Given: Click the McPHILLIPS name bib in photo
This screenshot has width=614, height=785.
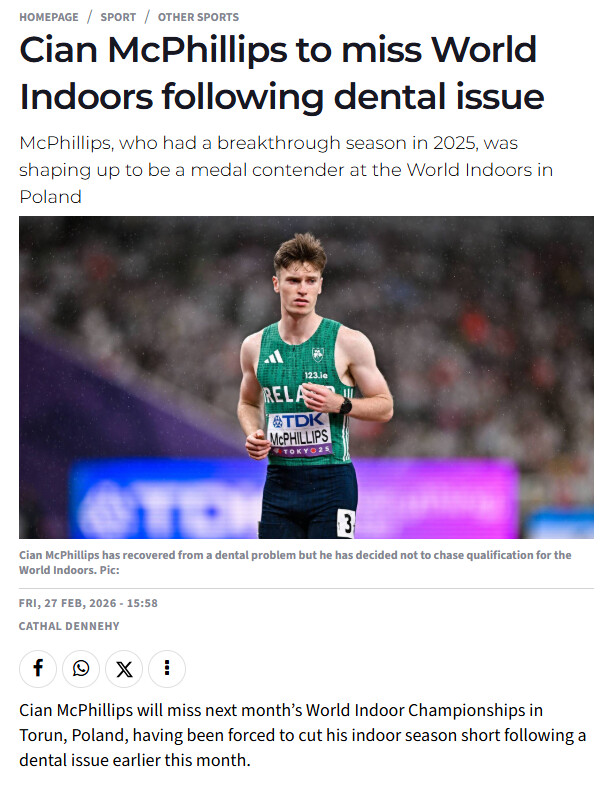Looking at the screenshot, I should pyautogui.click(x=299, y=437).
